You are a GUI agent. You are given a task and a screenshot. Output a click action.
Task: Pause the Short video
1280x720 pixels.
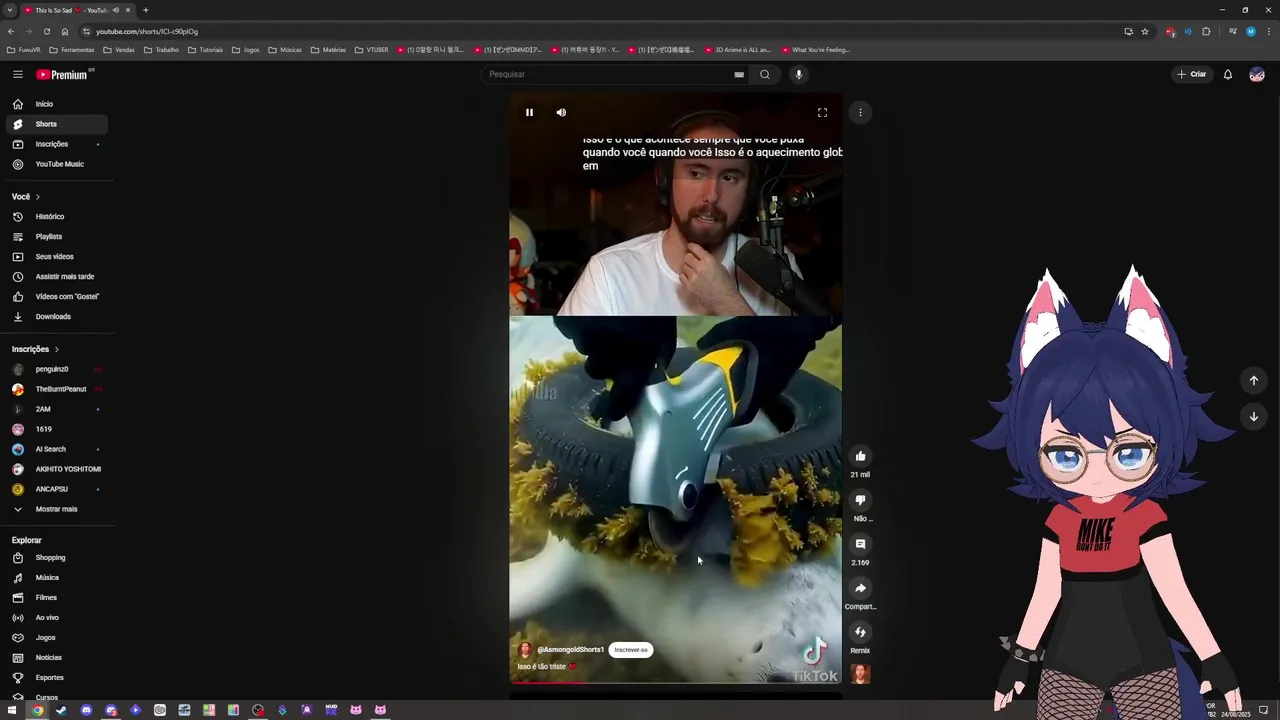point(529,112)
